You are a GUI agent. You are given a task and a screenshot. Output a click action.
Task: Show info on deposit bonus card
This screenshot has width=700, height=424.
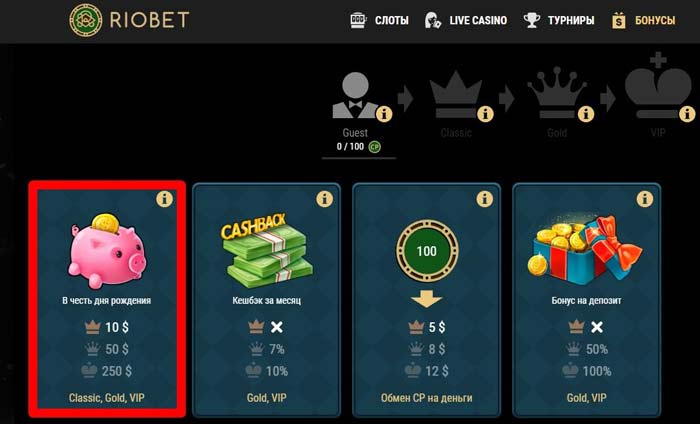coord(644,199)
